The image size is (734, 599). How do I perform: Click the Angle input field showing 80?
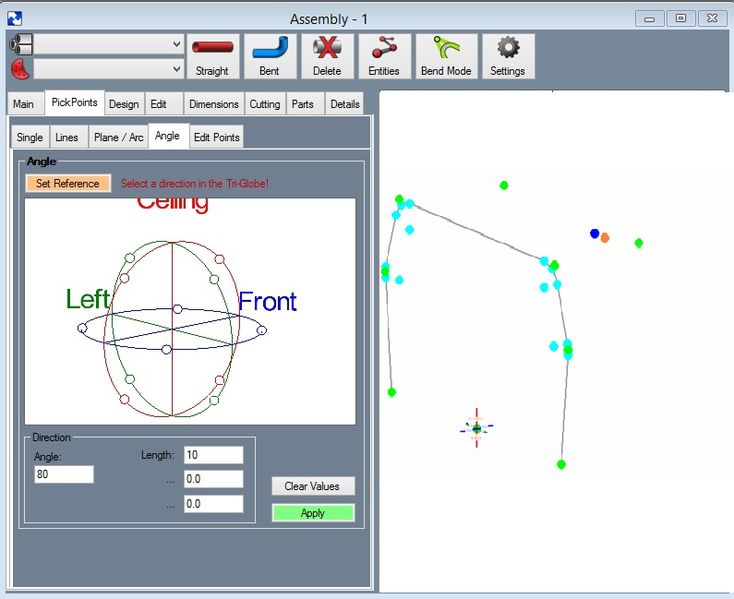(x=64, y=474)
